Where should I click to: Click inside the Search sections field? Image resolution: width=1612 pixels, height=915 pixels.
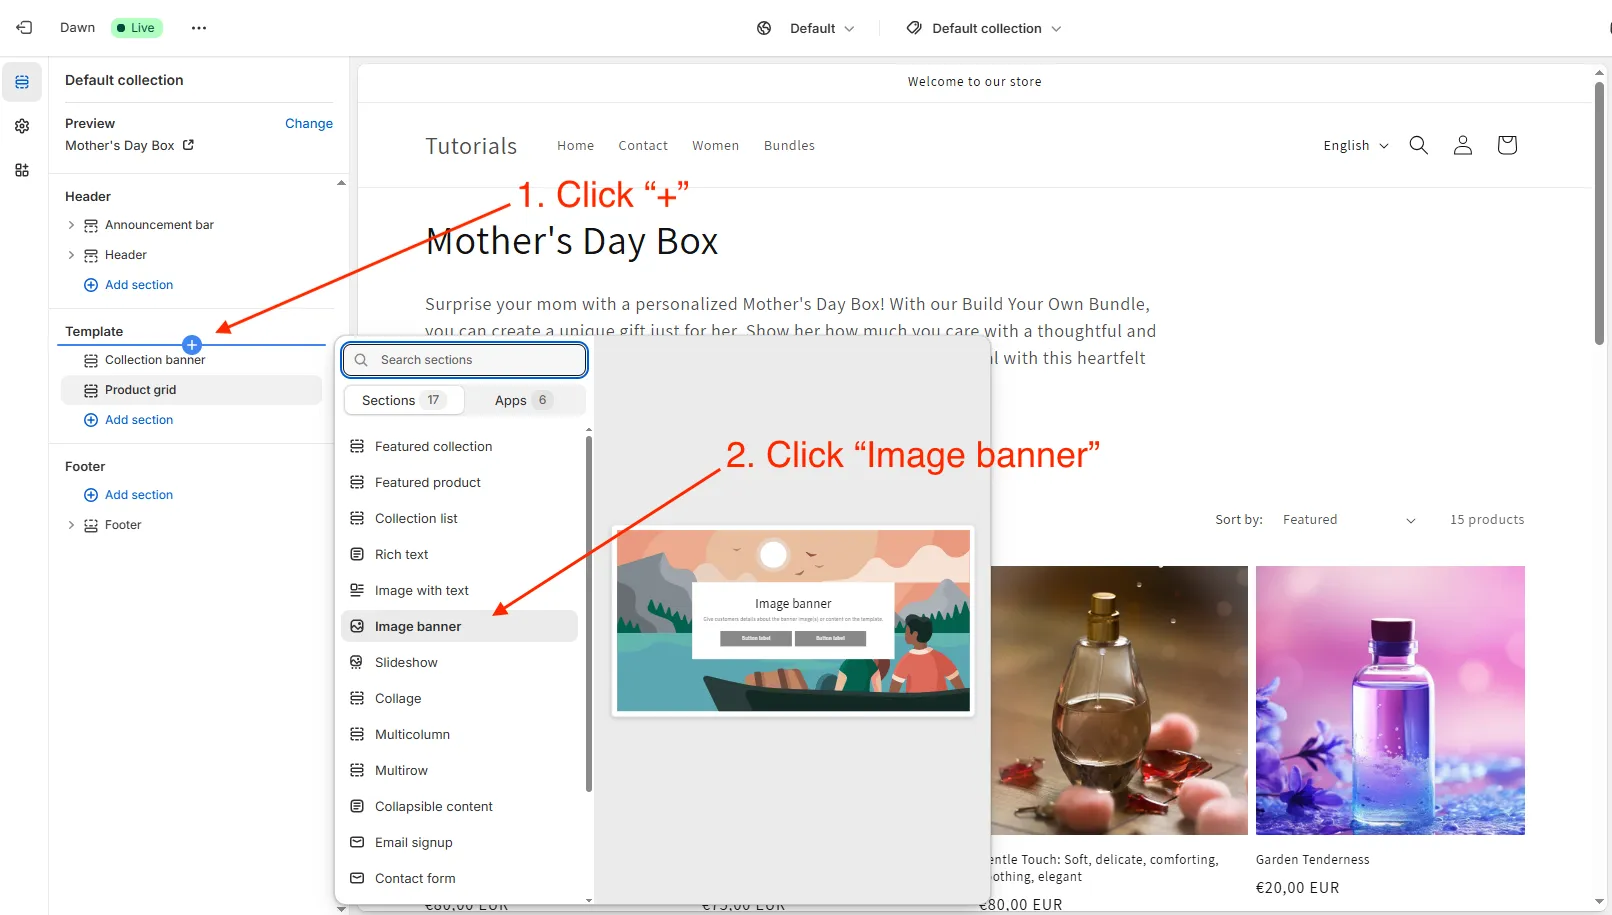(463, 359)
